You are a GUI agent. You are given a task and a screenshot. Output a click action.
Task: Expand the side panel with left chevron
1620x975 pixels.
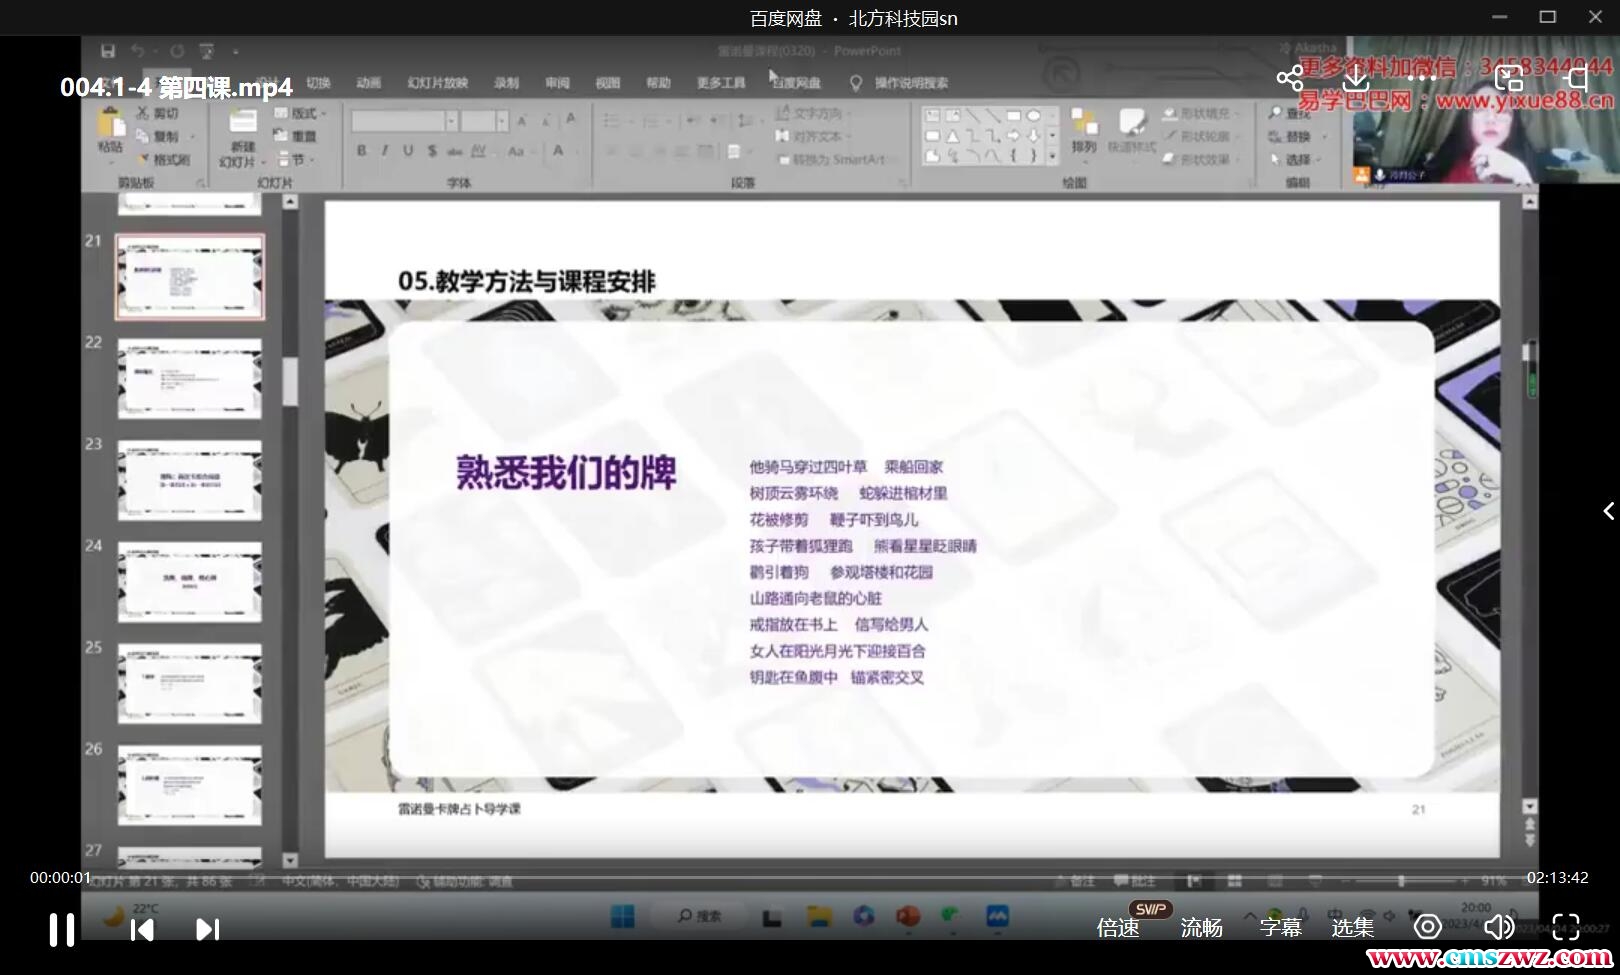pos(1608,511)
